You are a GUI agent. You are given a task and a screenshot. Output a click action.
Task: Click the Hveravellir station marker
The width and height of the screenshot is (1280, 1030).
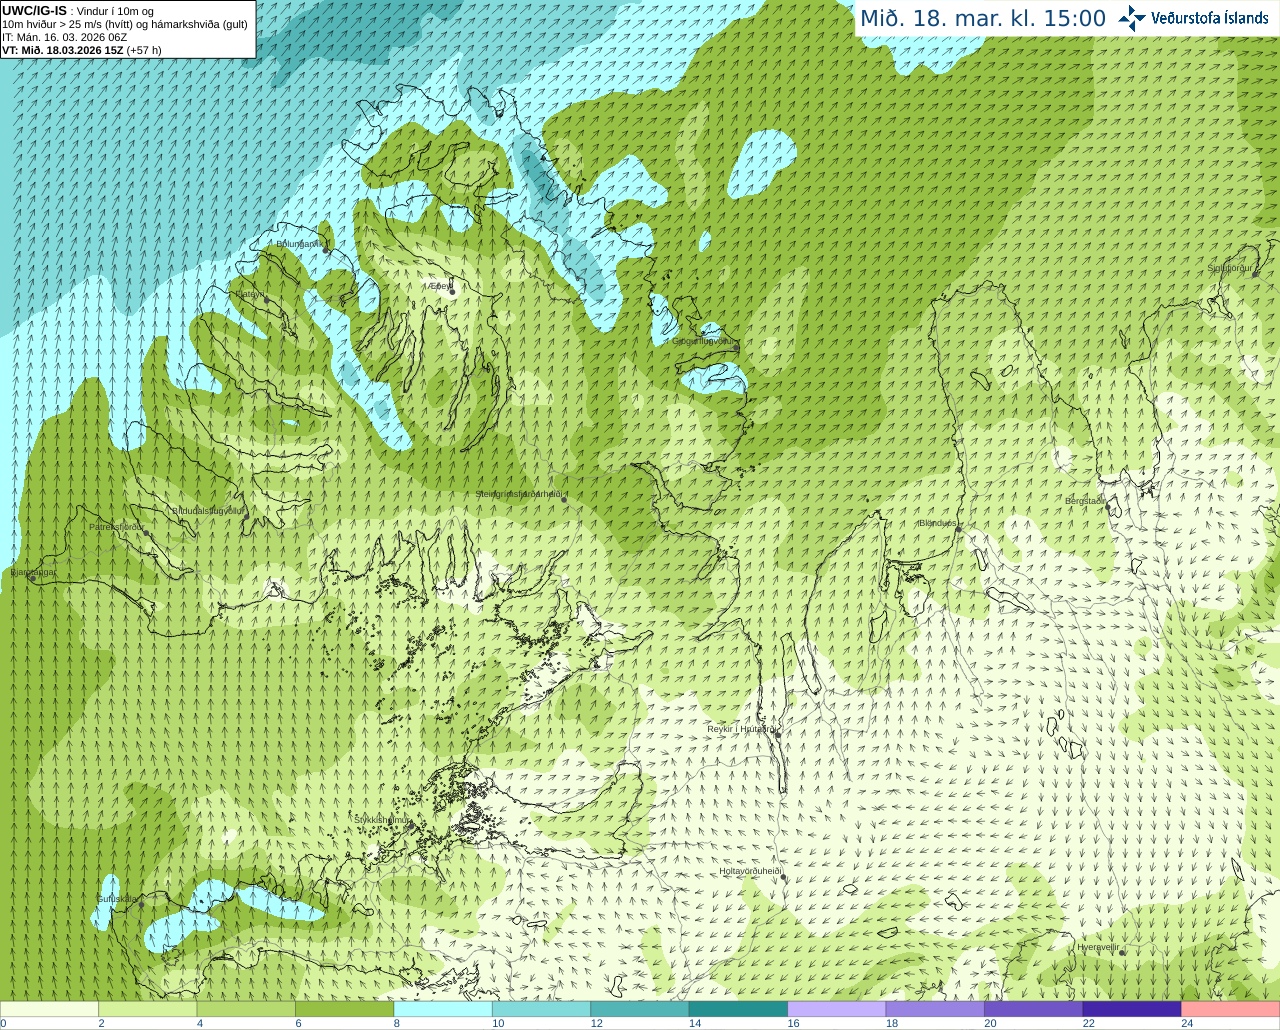click(x=1122, y=953)
